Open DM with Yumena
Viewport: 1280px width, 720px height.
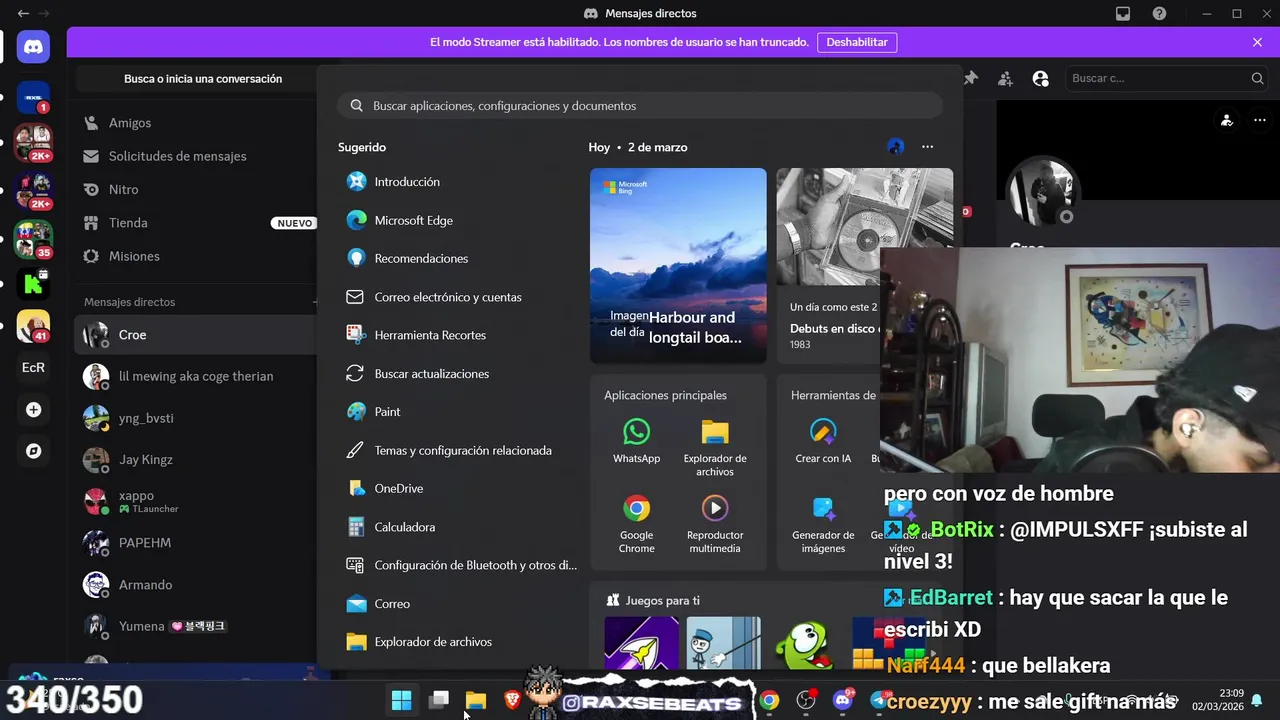click(195, 626)
